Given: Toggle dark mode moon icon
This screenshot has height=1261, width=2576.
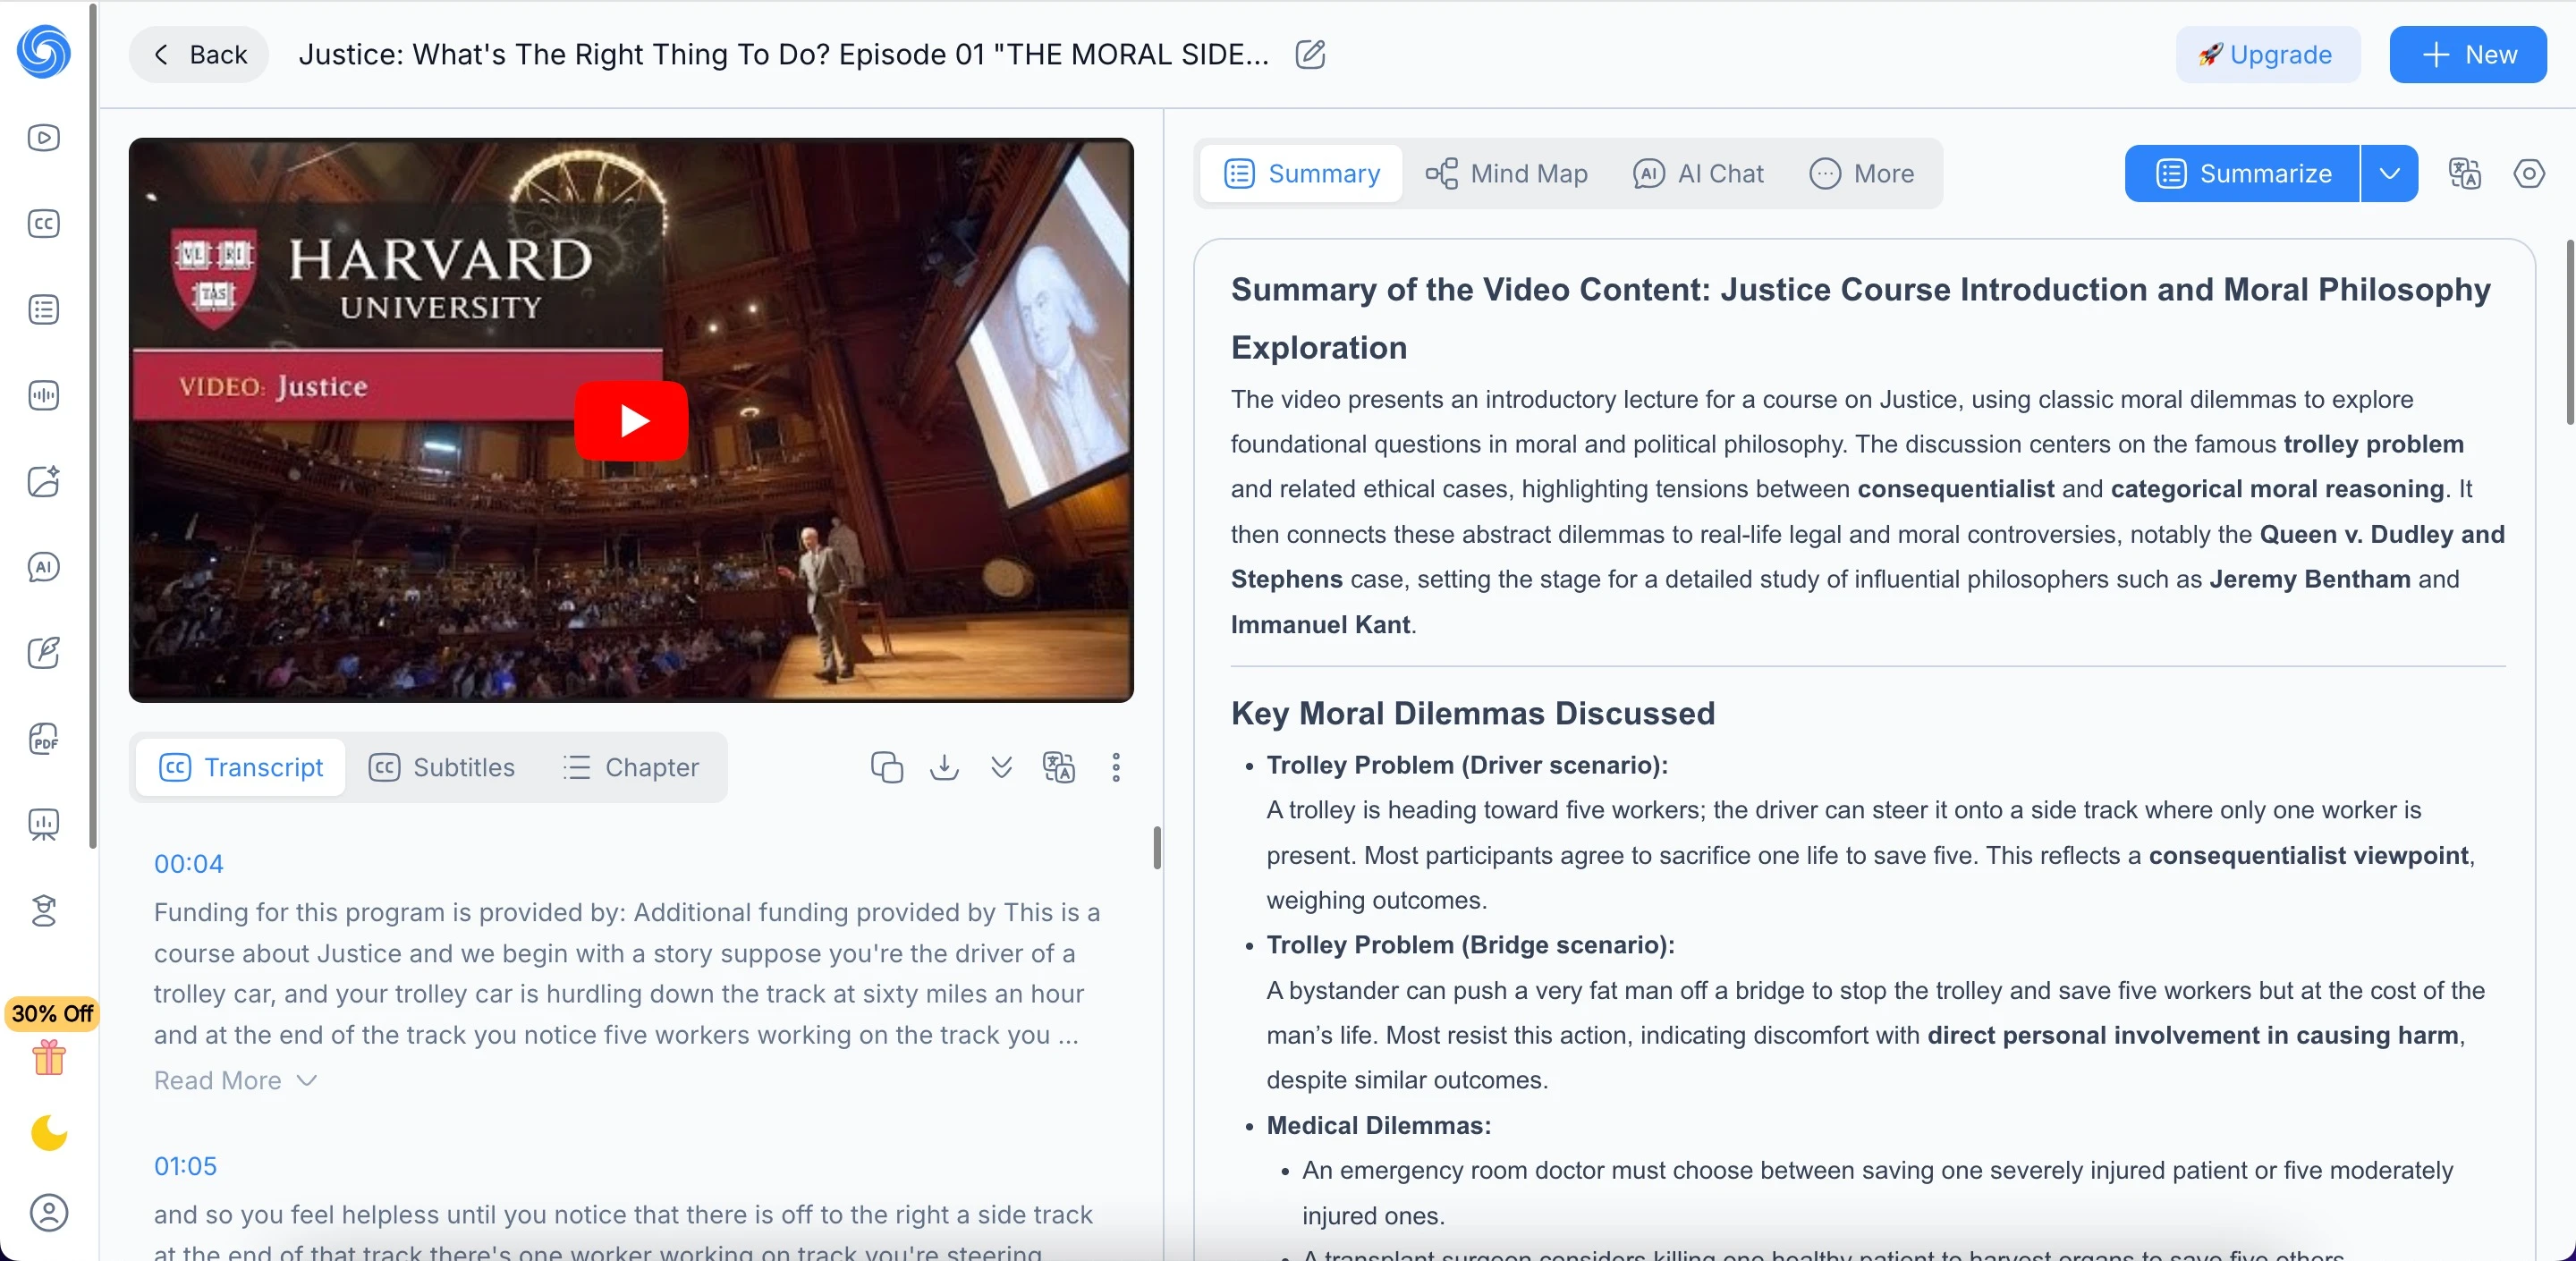Looking at the screenshot, I should click(48, 1133).
